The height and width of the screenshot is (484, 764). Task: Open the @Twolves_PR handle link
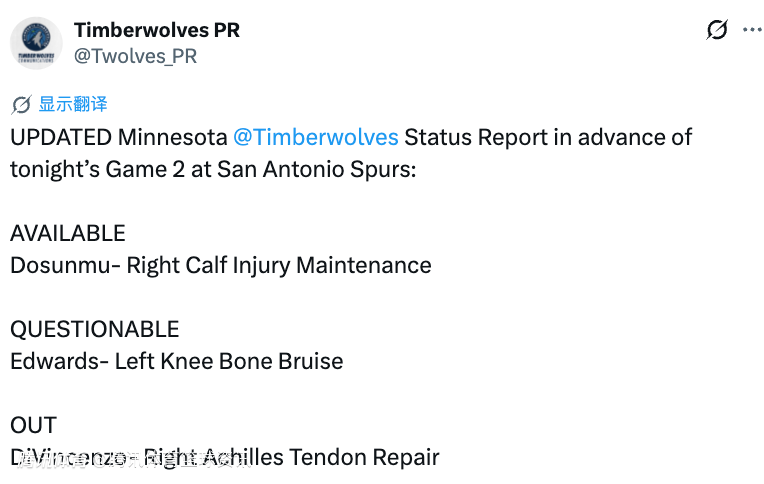click(x=135, y=57)
